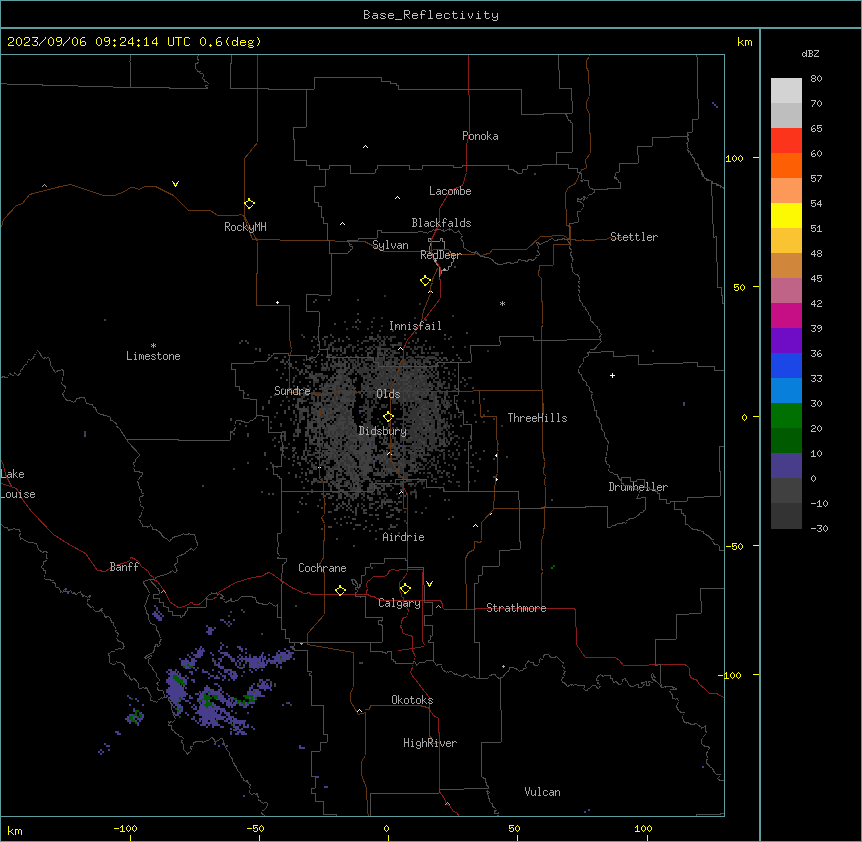Click the Base_Reflectivity title text
Screen dimensions: 862x842
tap(431, 15)
